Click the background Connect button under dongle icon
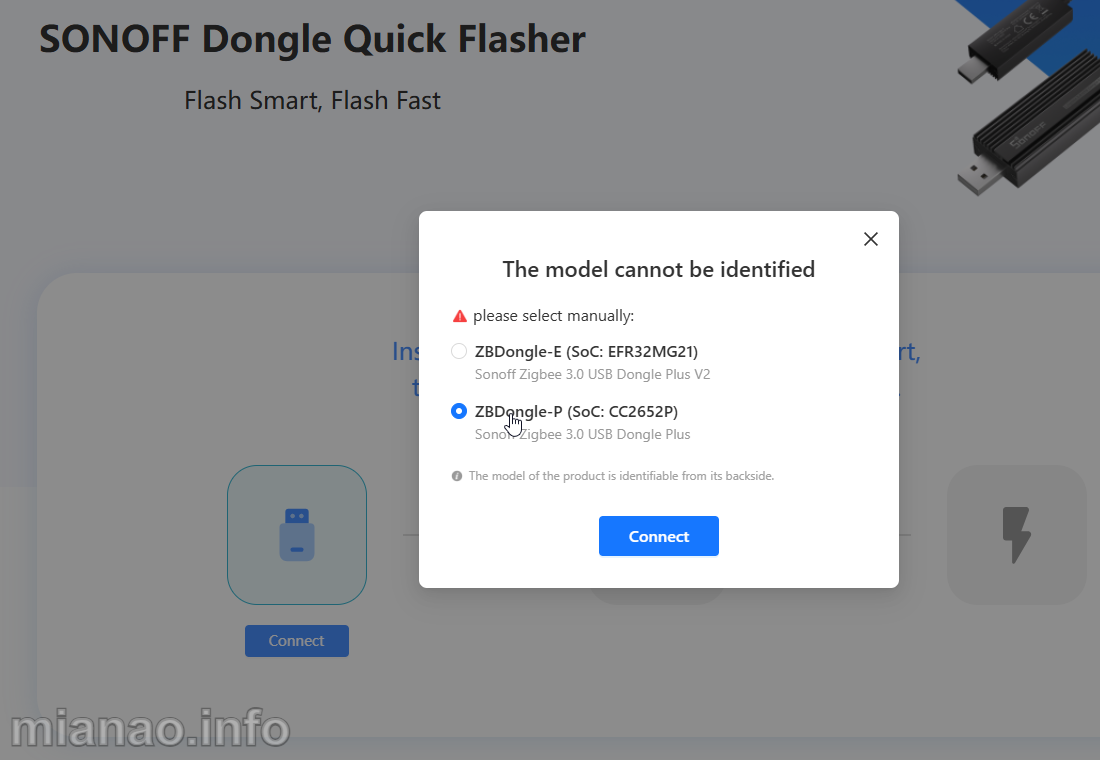 pos(297,641)
